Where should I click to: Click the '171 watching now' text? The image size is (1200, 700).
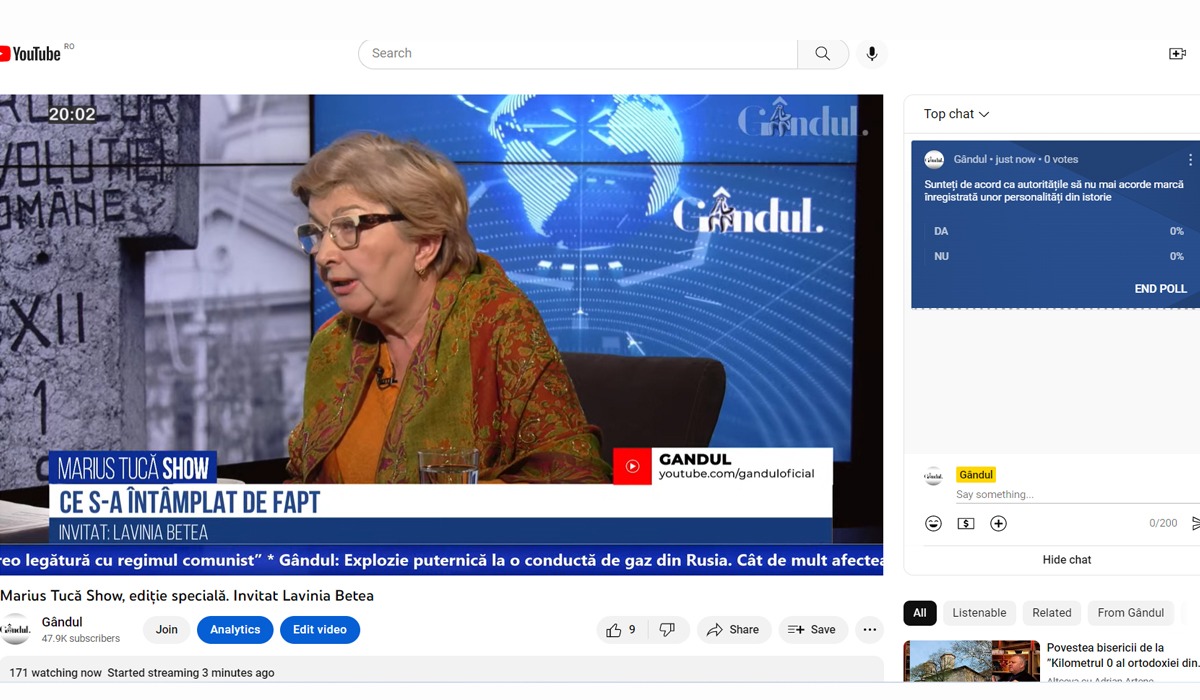[56, 673]
